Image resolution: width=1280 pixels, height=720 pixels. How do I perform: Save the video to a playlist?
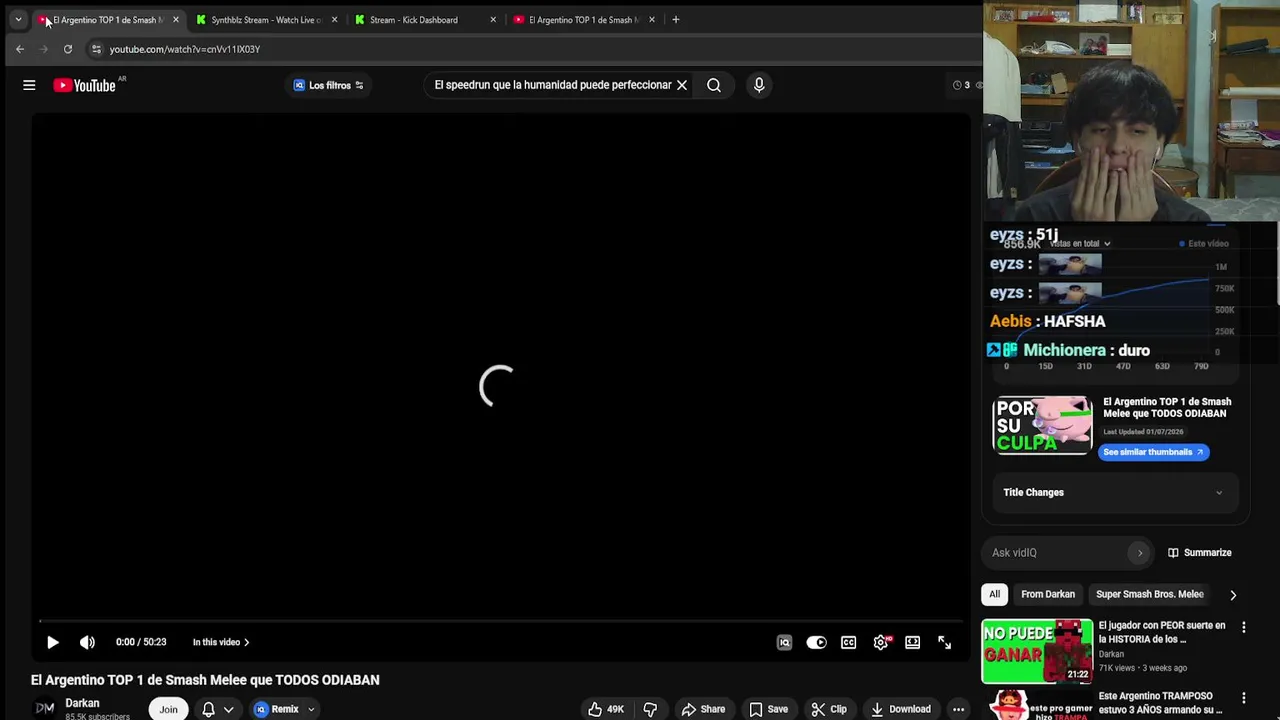(768, 709)
